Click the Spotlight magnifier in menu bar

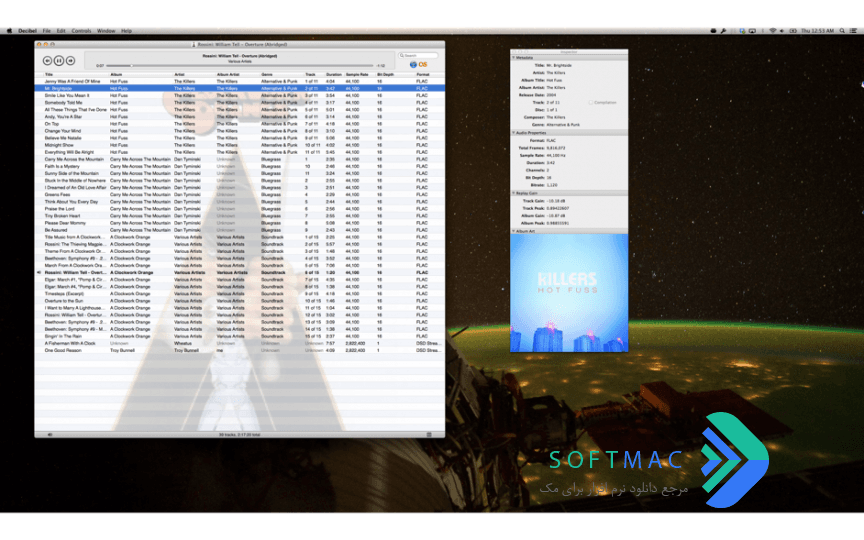point(842,31)
